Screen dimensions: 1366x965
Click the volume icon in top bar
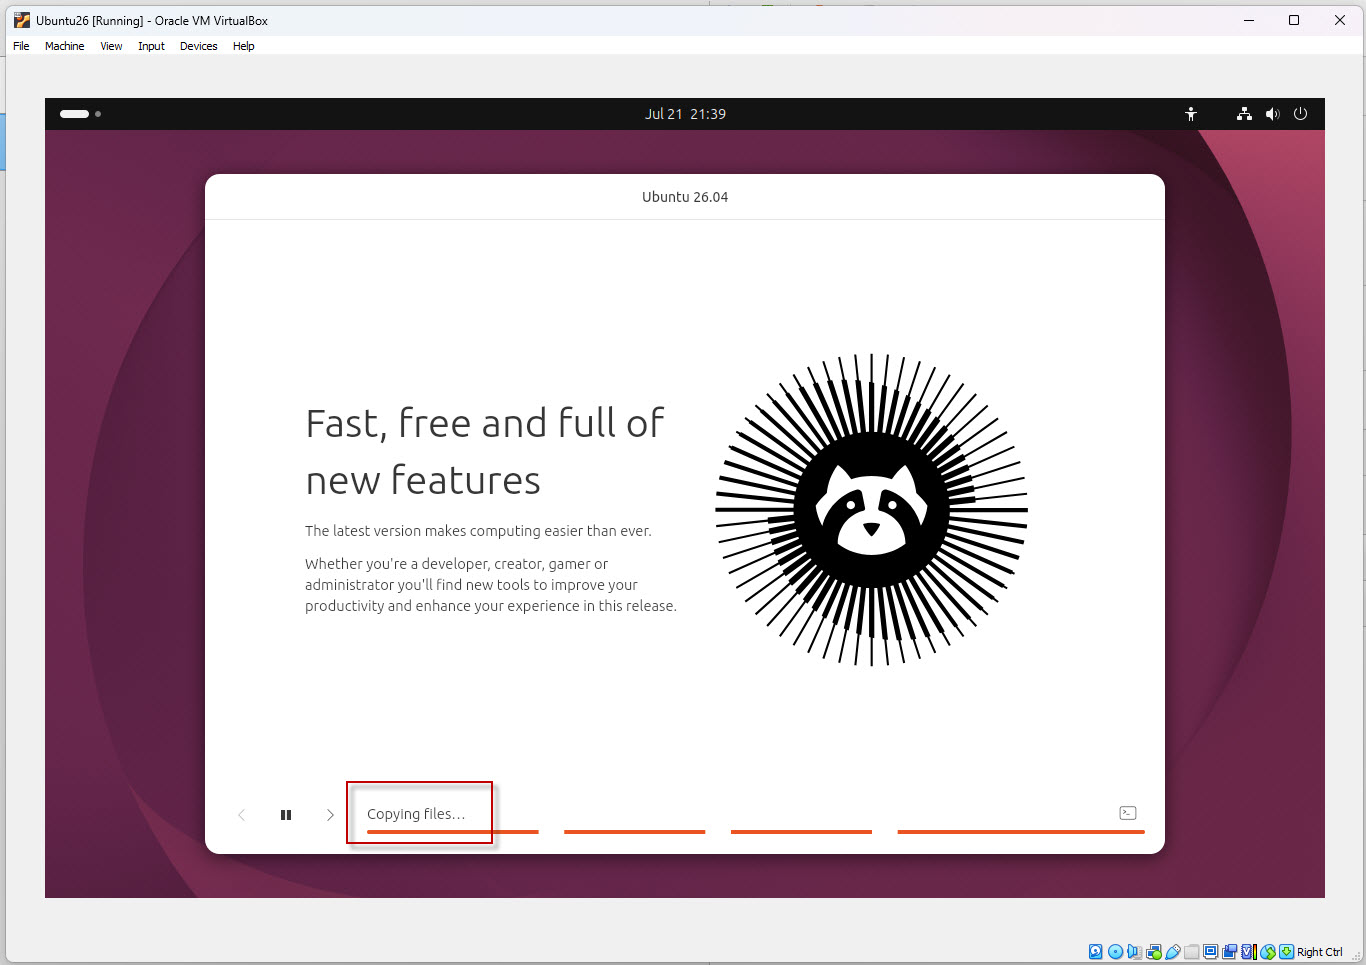coord(1272,114)
